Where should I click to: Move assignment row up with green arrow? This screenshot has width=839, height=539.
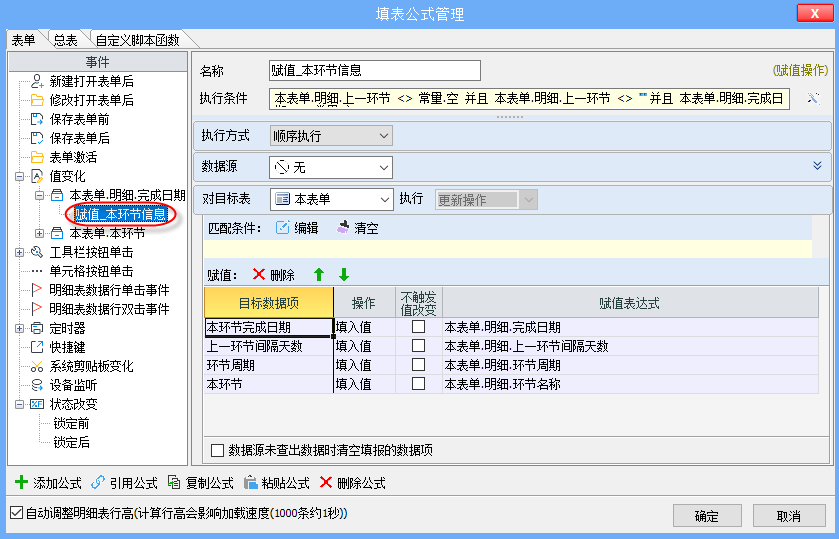click(319, 275)
